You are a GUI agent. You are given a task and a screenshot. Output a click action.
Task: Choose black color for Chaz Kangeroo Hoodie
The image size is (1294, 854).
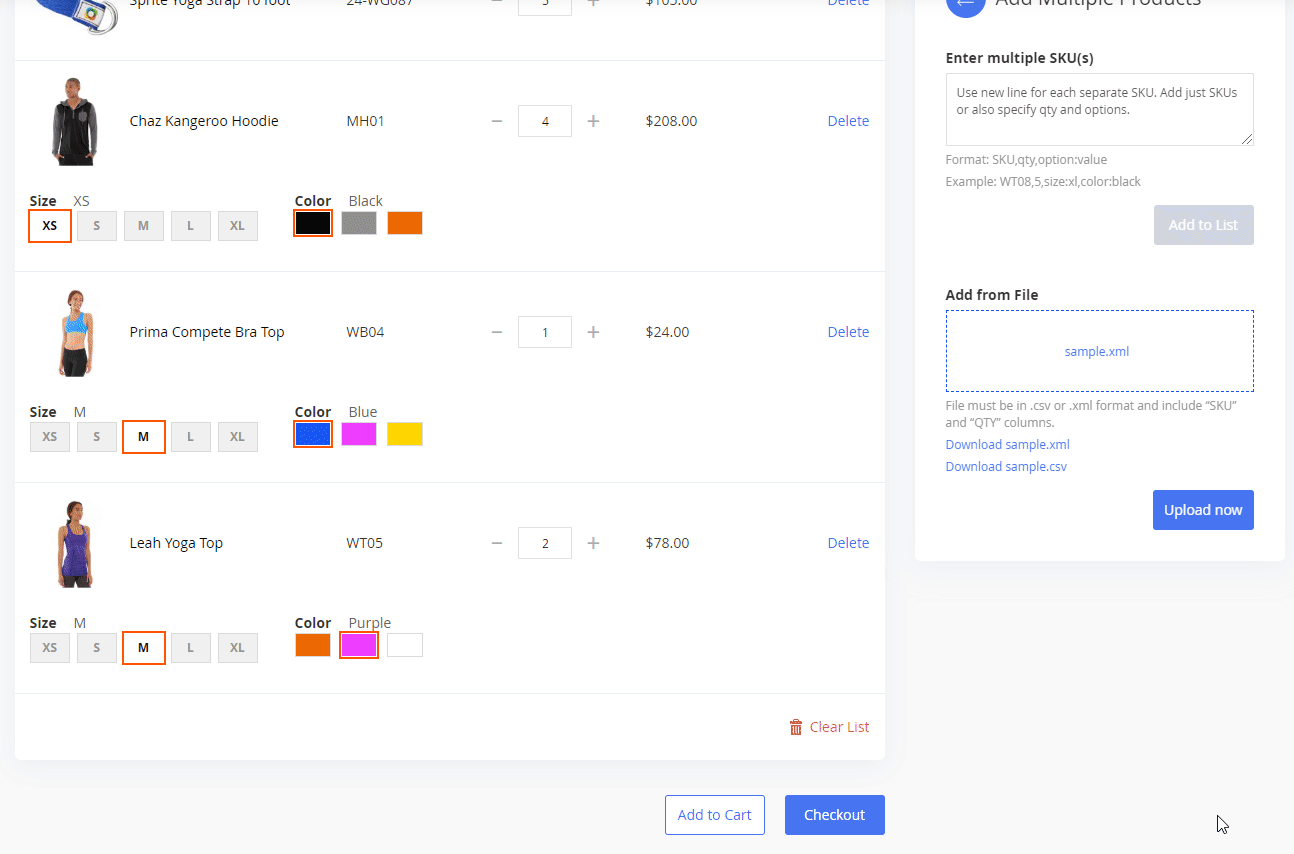click(313, 223)
